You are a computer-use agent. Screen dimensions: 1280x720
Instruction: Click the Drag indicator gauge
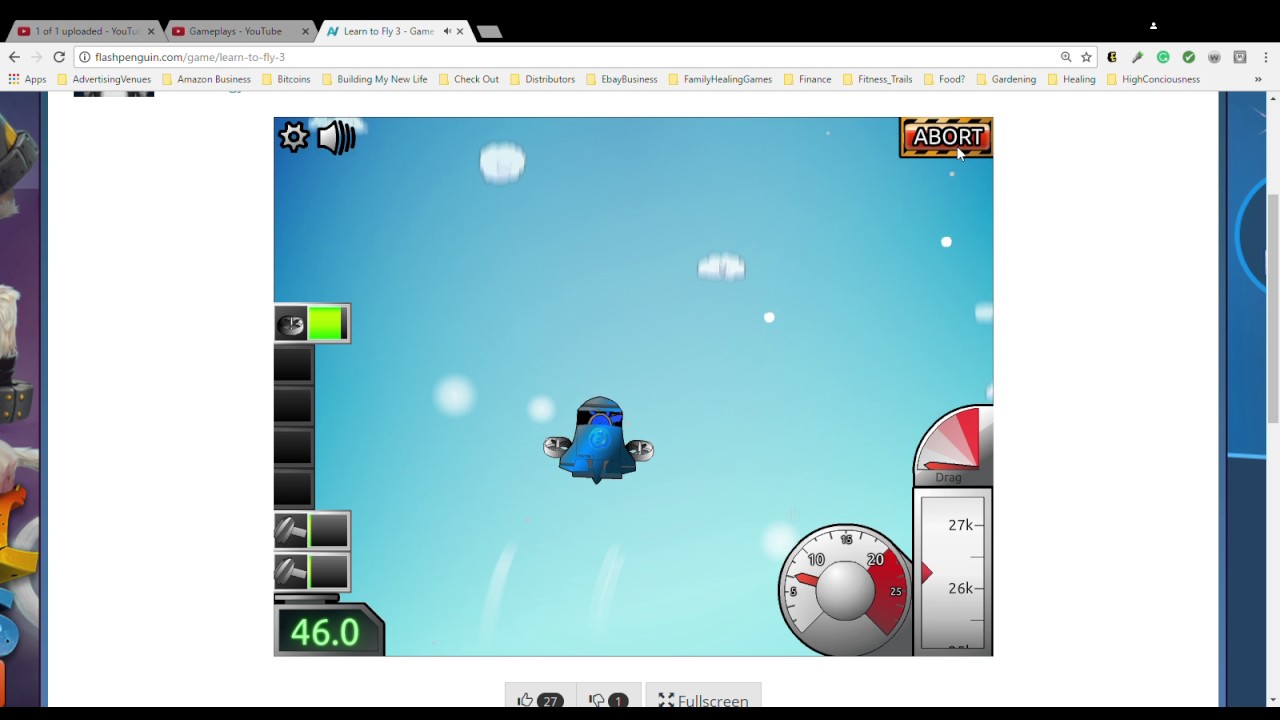(953, 446)
